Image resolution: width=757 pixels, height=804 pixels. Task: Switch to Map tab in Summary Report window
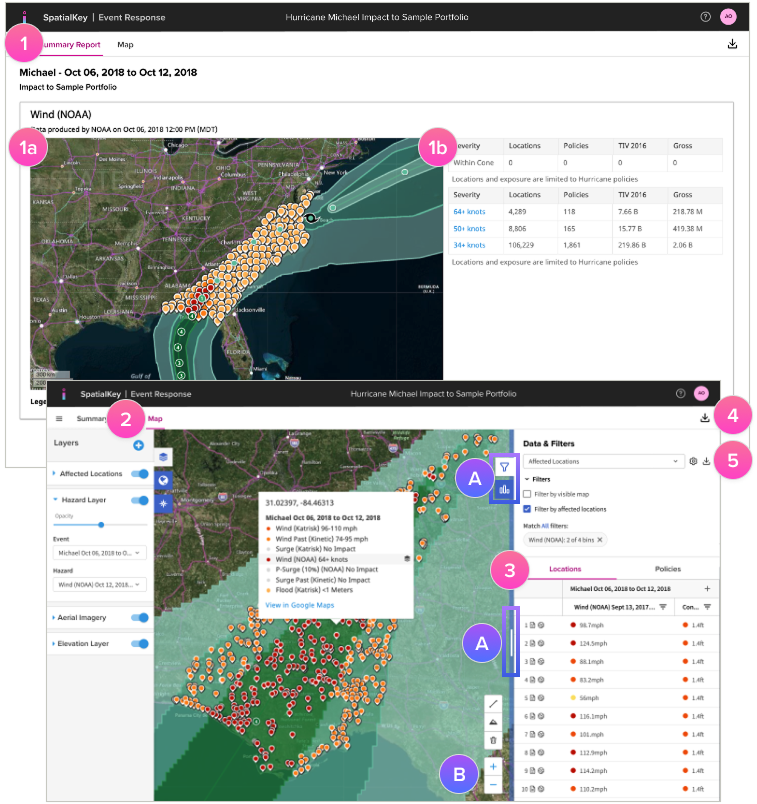tap(125, 45)
